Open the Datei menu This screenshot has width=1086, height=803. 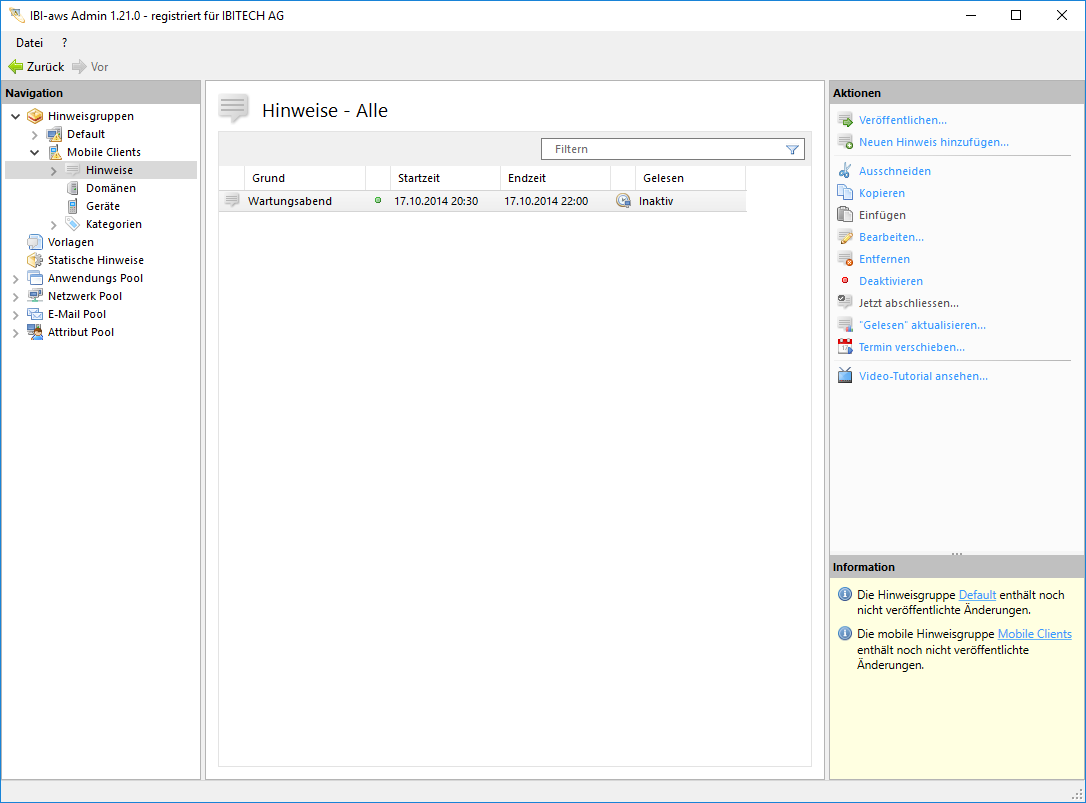click(29, 43)
